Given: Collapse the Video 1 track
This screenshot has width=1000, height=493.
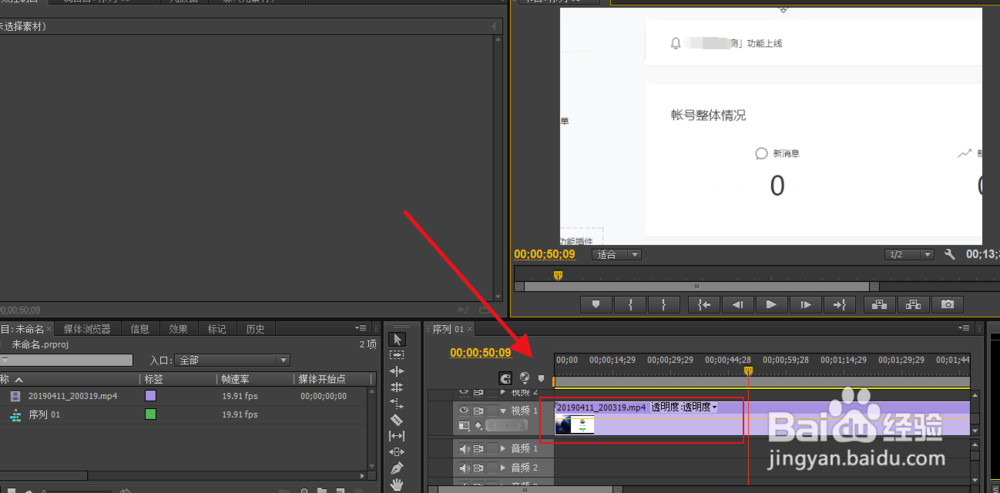Looking at the screenshot, I should pos(503,411).
